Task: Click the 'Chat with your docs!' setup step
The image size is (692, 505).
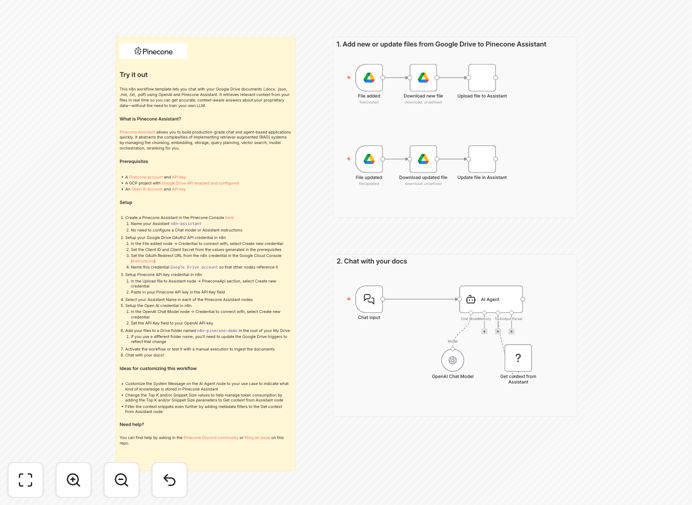Action: click(x=145, y=355)
